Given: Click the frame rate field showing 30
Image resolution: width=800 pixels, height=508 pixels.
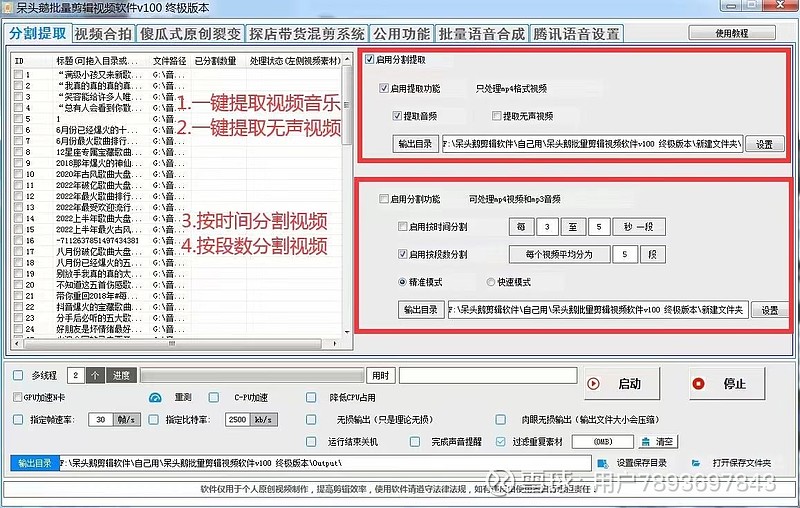Looking at the screenshot, I should [x=101, y=419].
